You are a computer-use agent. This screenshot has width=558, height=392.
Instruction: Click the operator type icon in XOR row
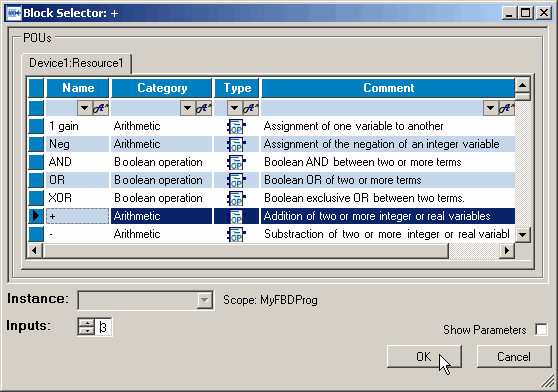click(x=236, y=198)
